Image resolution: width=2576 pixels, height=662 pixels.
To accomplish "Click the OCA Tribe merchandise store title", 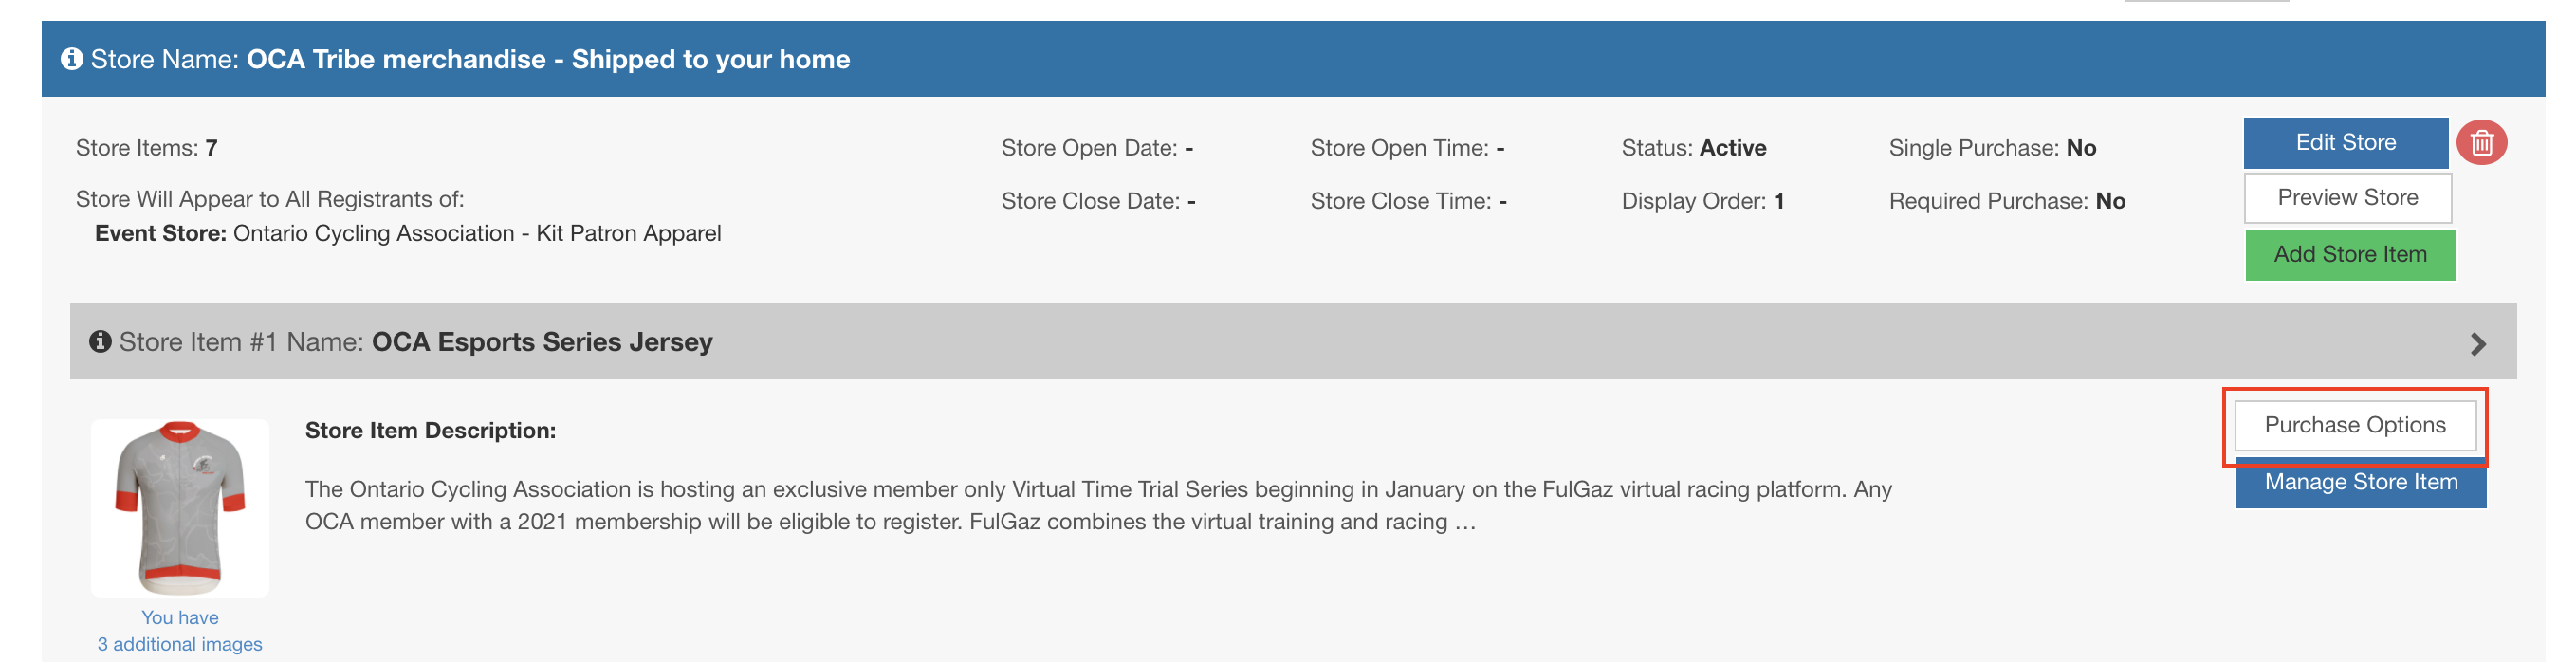I will (x=548, y=60).
